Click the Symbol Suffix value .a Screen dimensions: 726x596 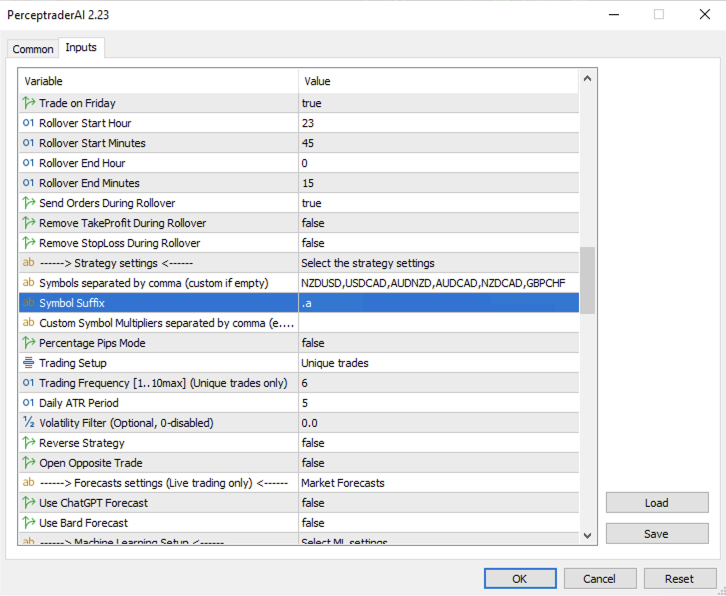(x=438, y=302)
